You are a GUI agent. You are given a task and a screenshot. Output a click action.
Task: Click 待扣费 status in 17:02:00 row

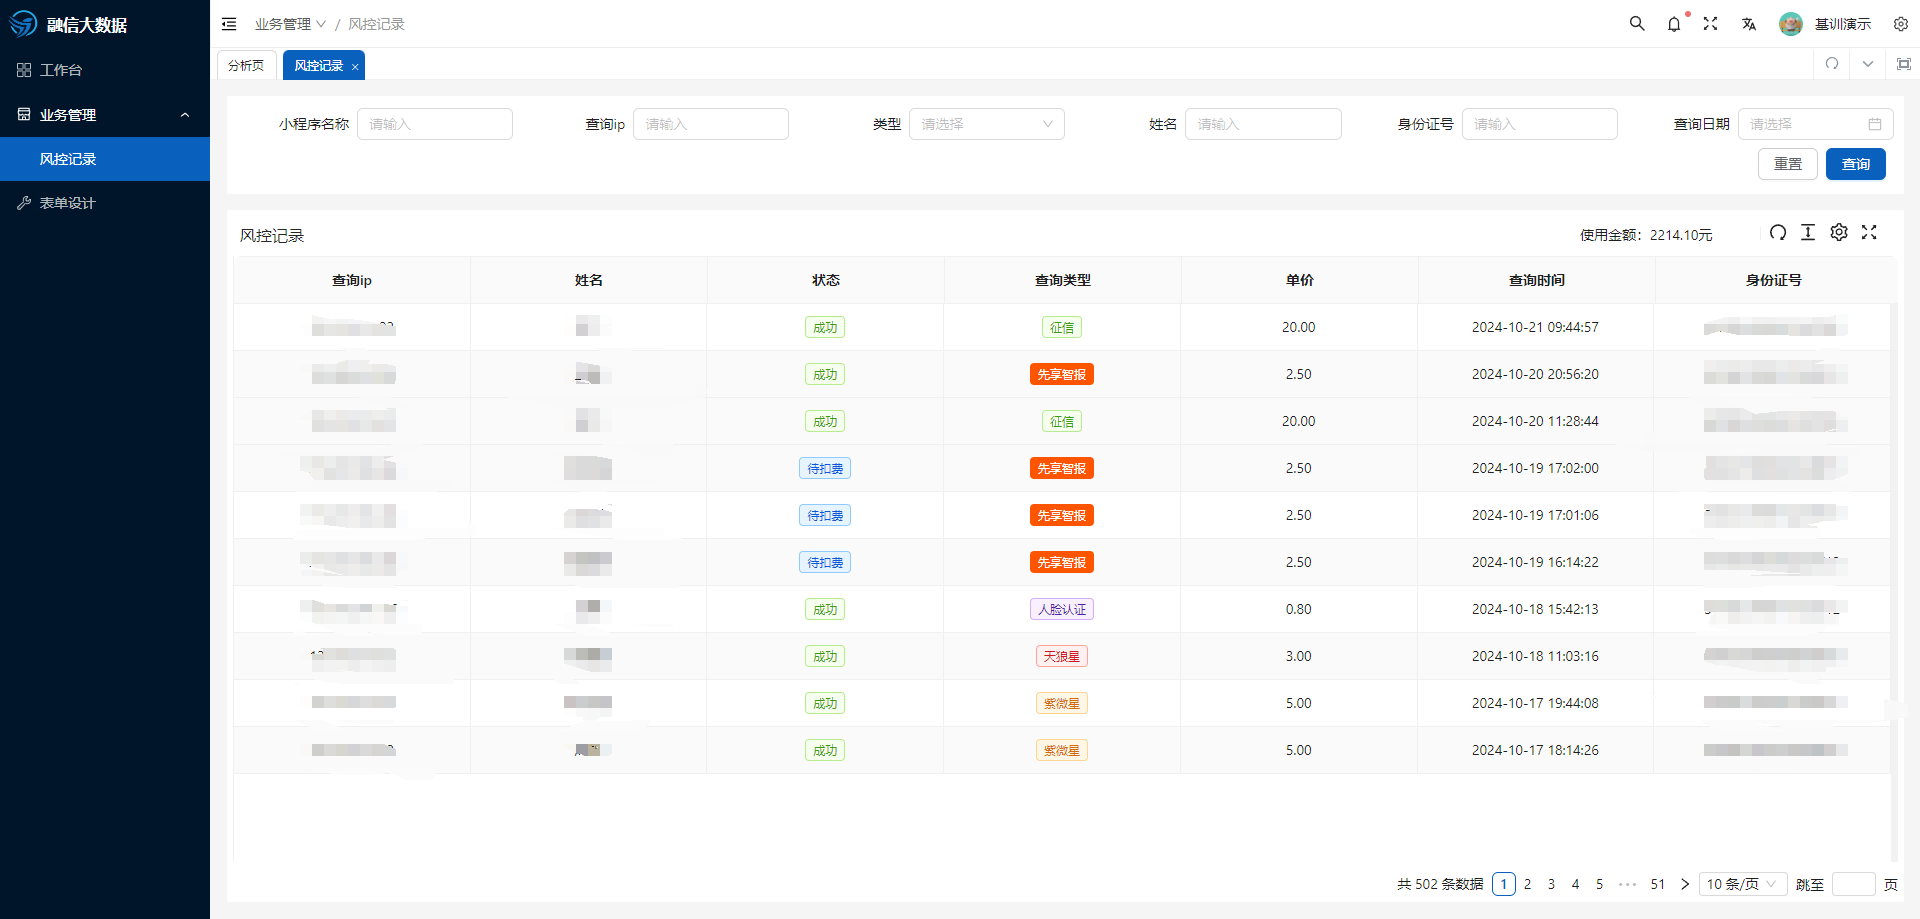tap(825, 468)
